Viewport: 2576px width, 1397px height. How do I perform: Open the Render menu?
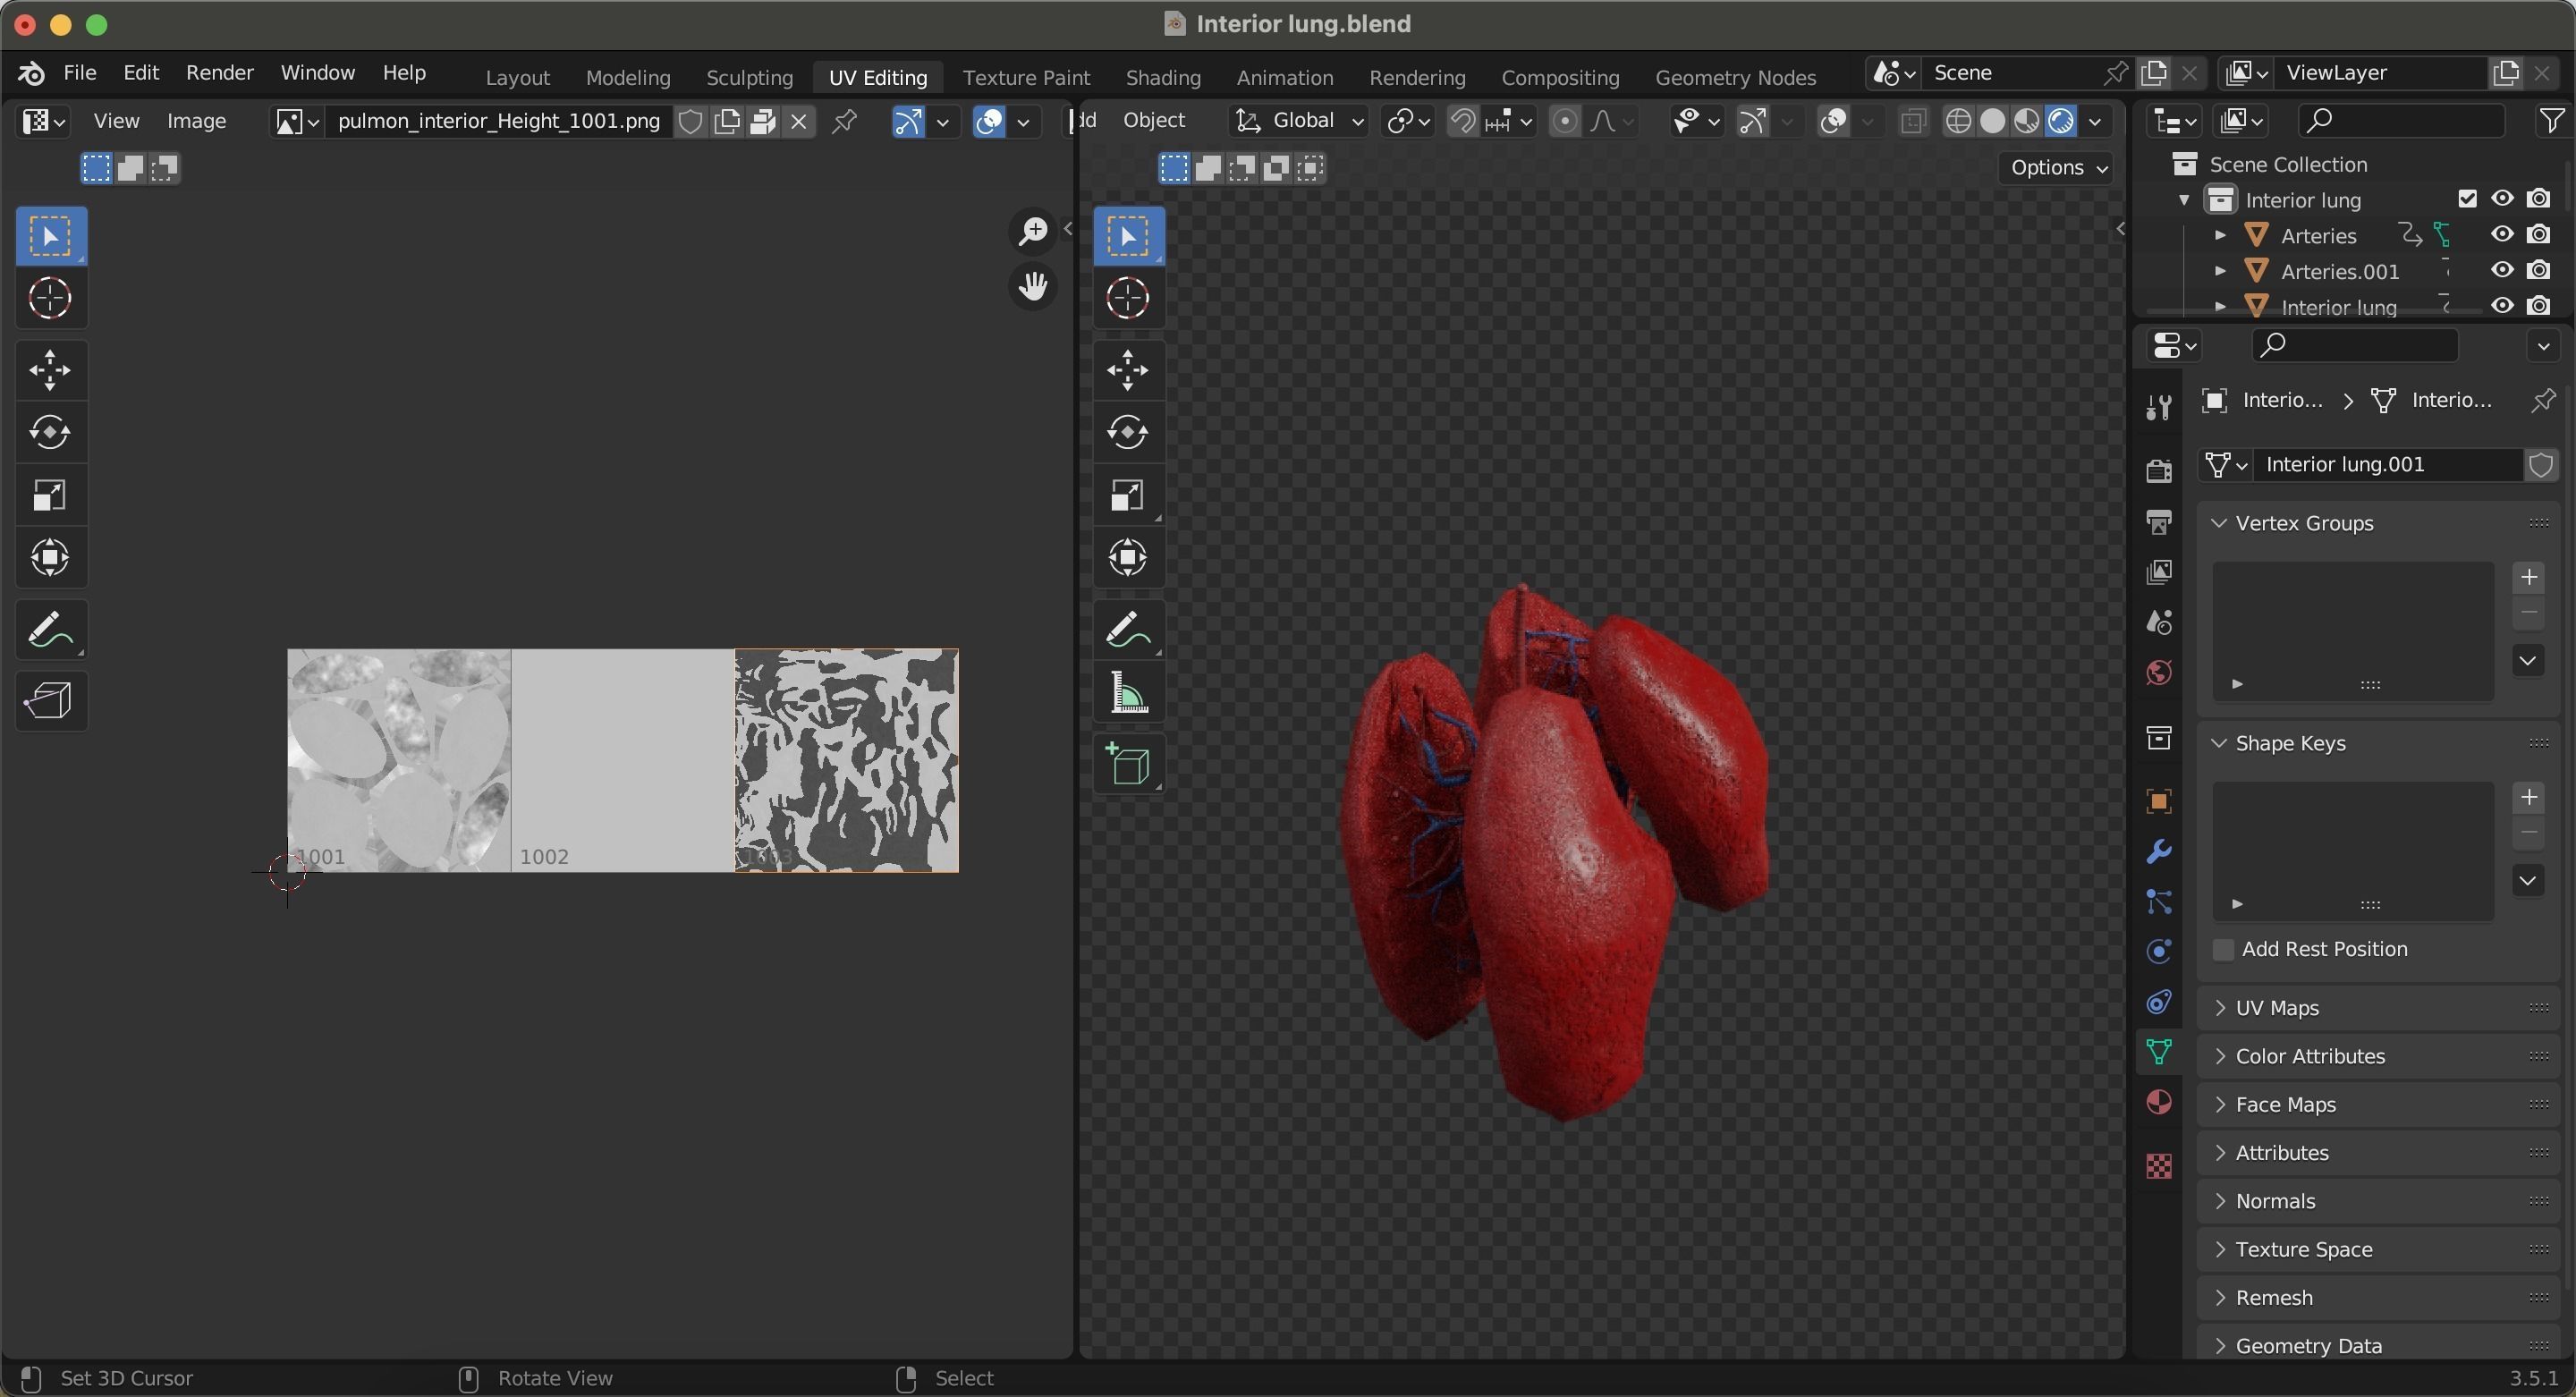219,73
